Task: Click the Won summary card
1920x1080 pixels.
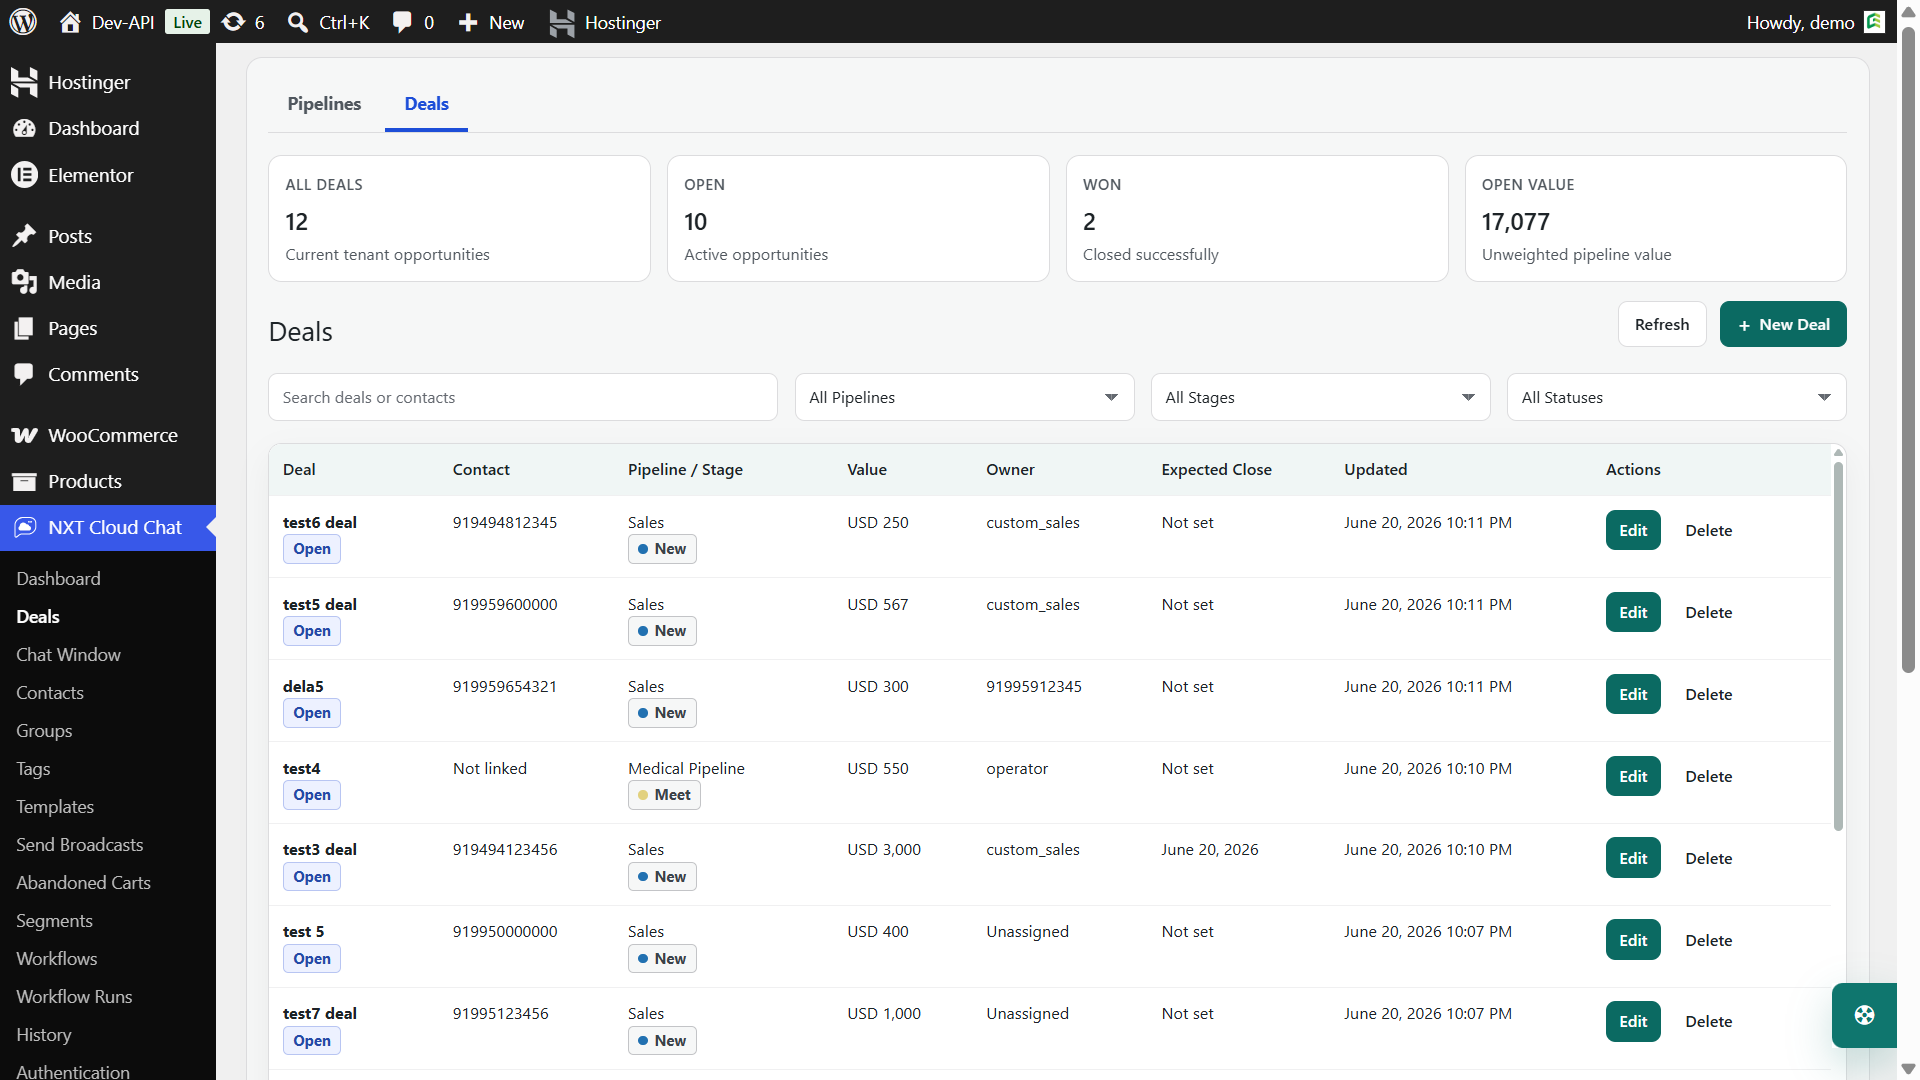Action: point(1257,218)
